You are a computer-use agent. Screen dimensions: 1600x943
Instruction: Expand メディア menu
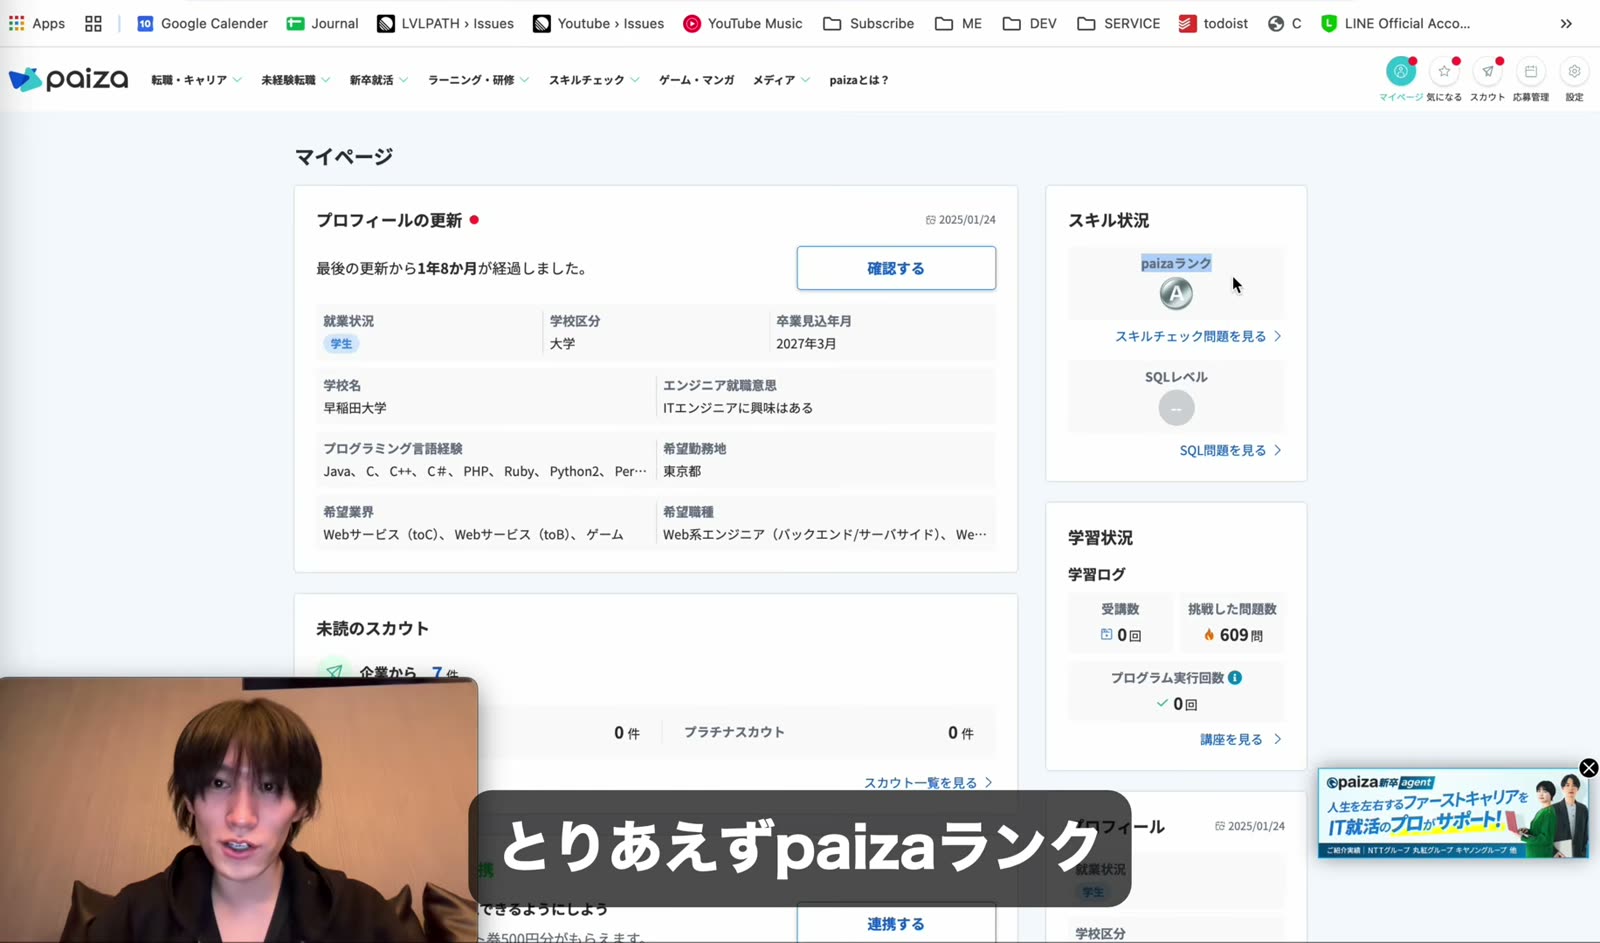[781, 80]
